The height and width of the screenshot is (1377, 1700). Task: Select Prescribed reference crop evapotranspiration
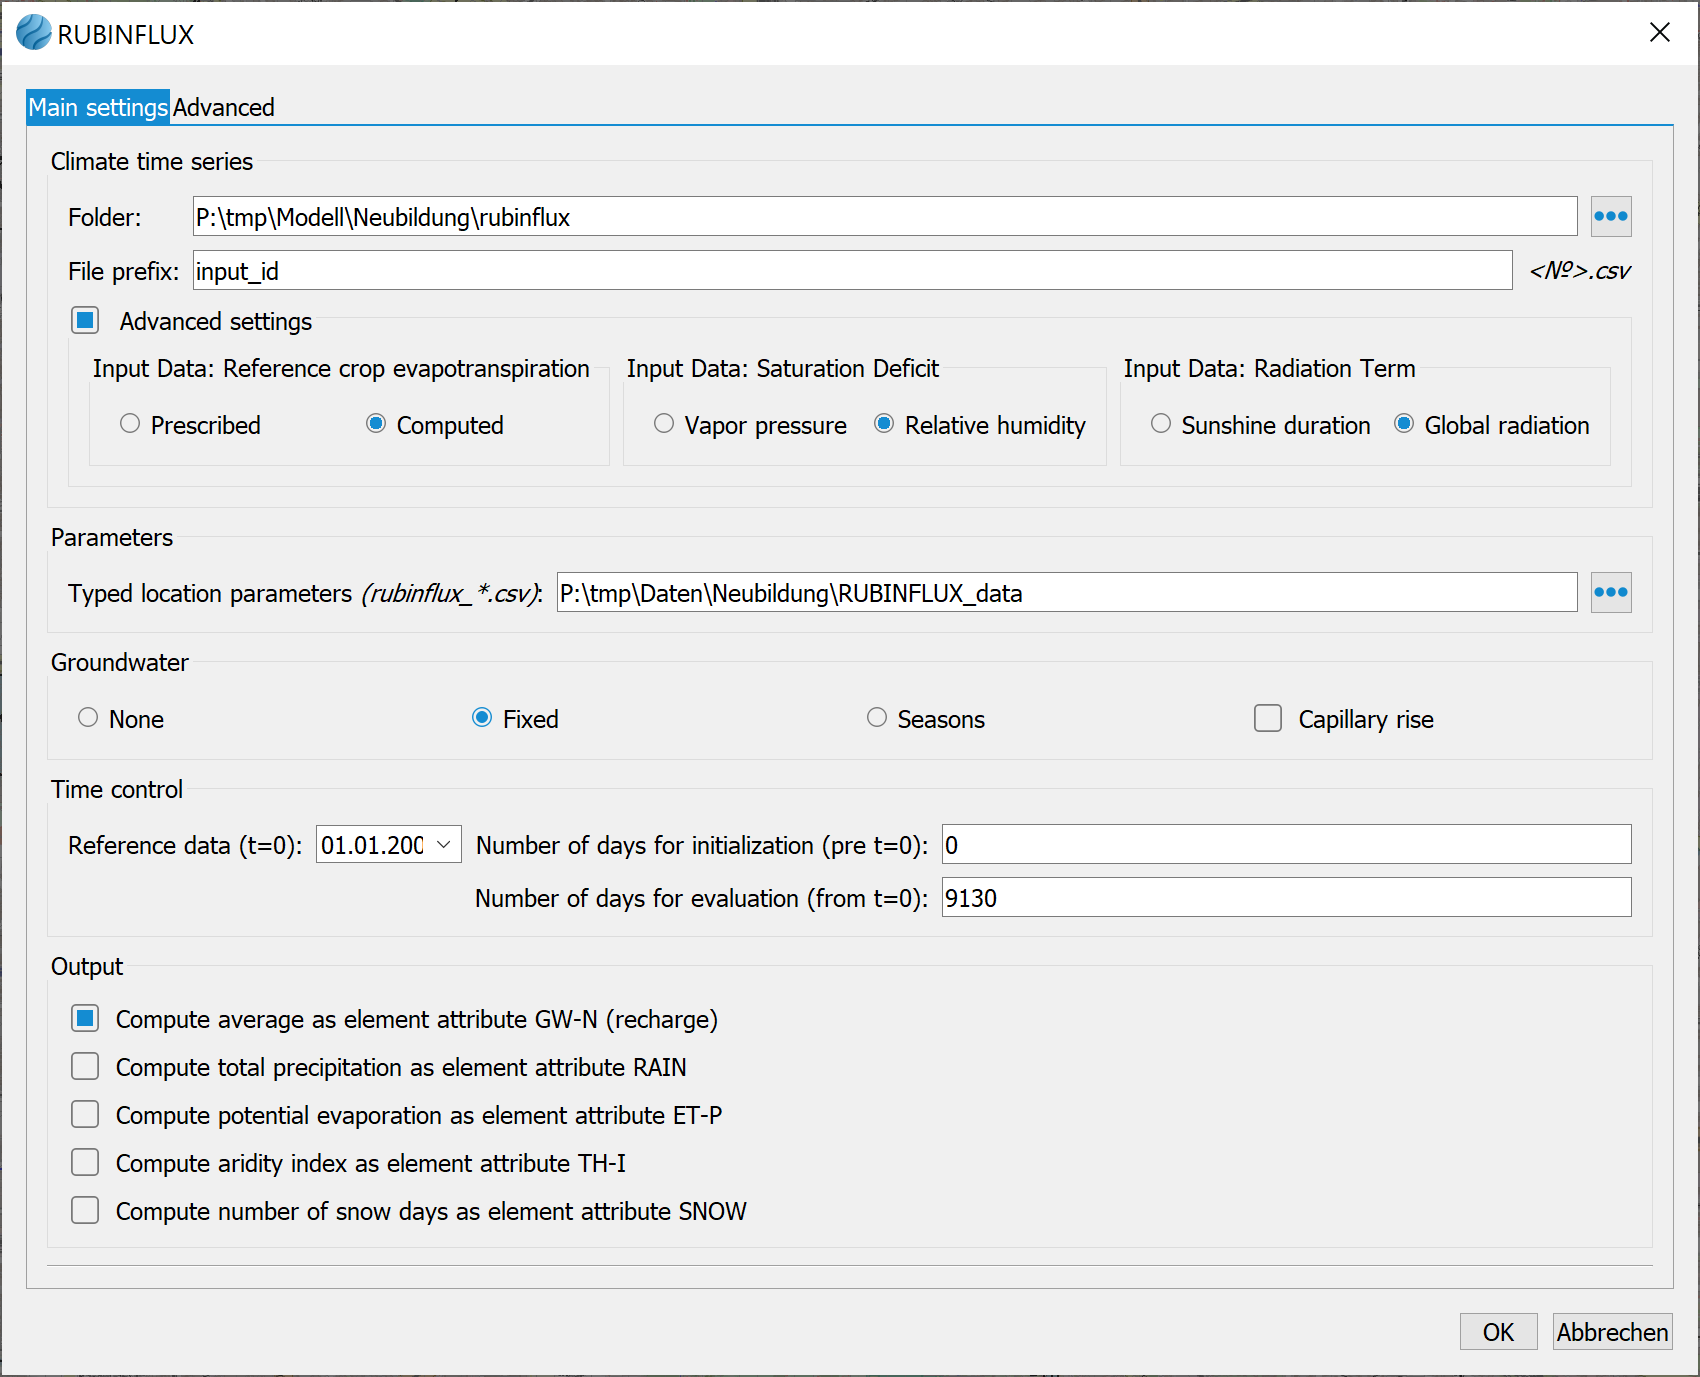click(130, 424)
